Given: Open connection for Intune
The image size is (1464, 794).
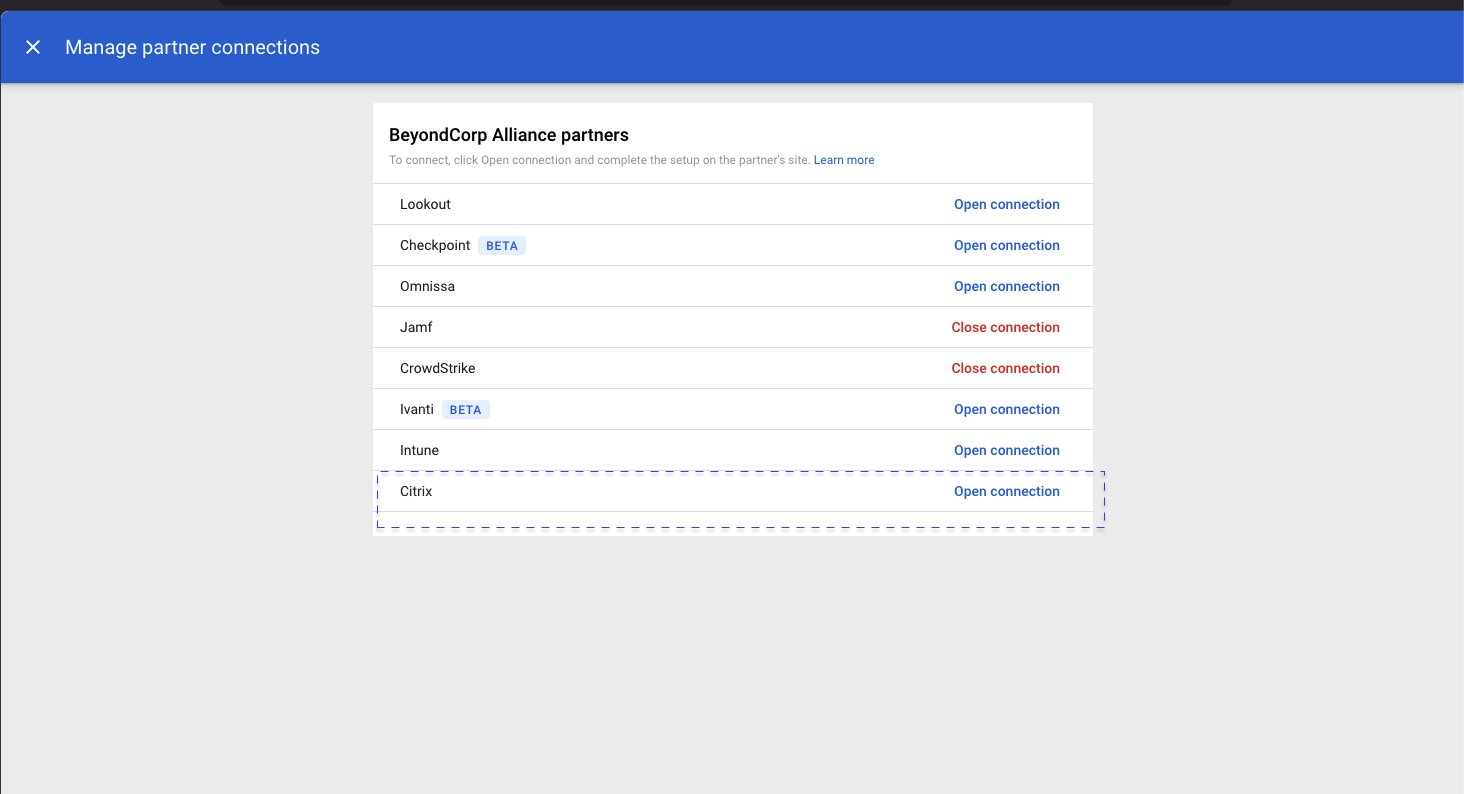Looking at the screenshot, I should 1006,450.
